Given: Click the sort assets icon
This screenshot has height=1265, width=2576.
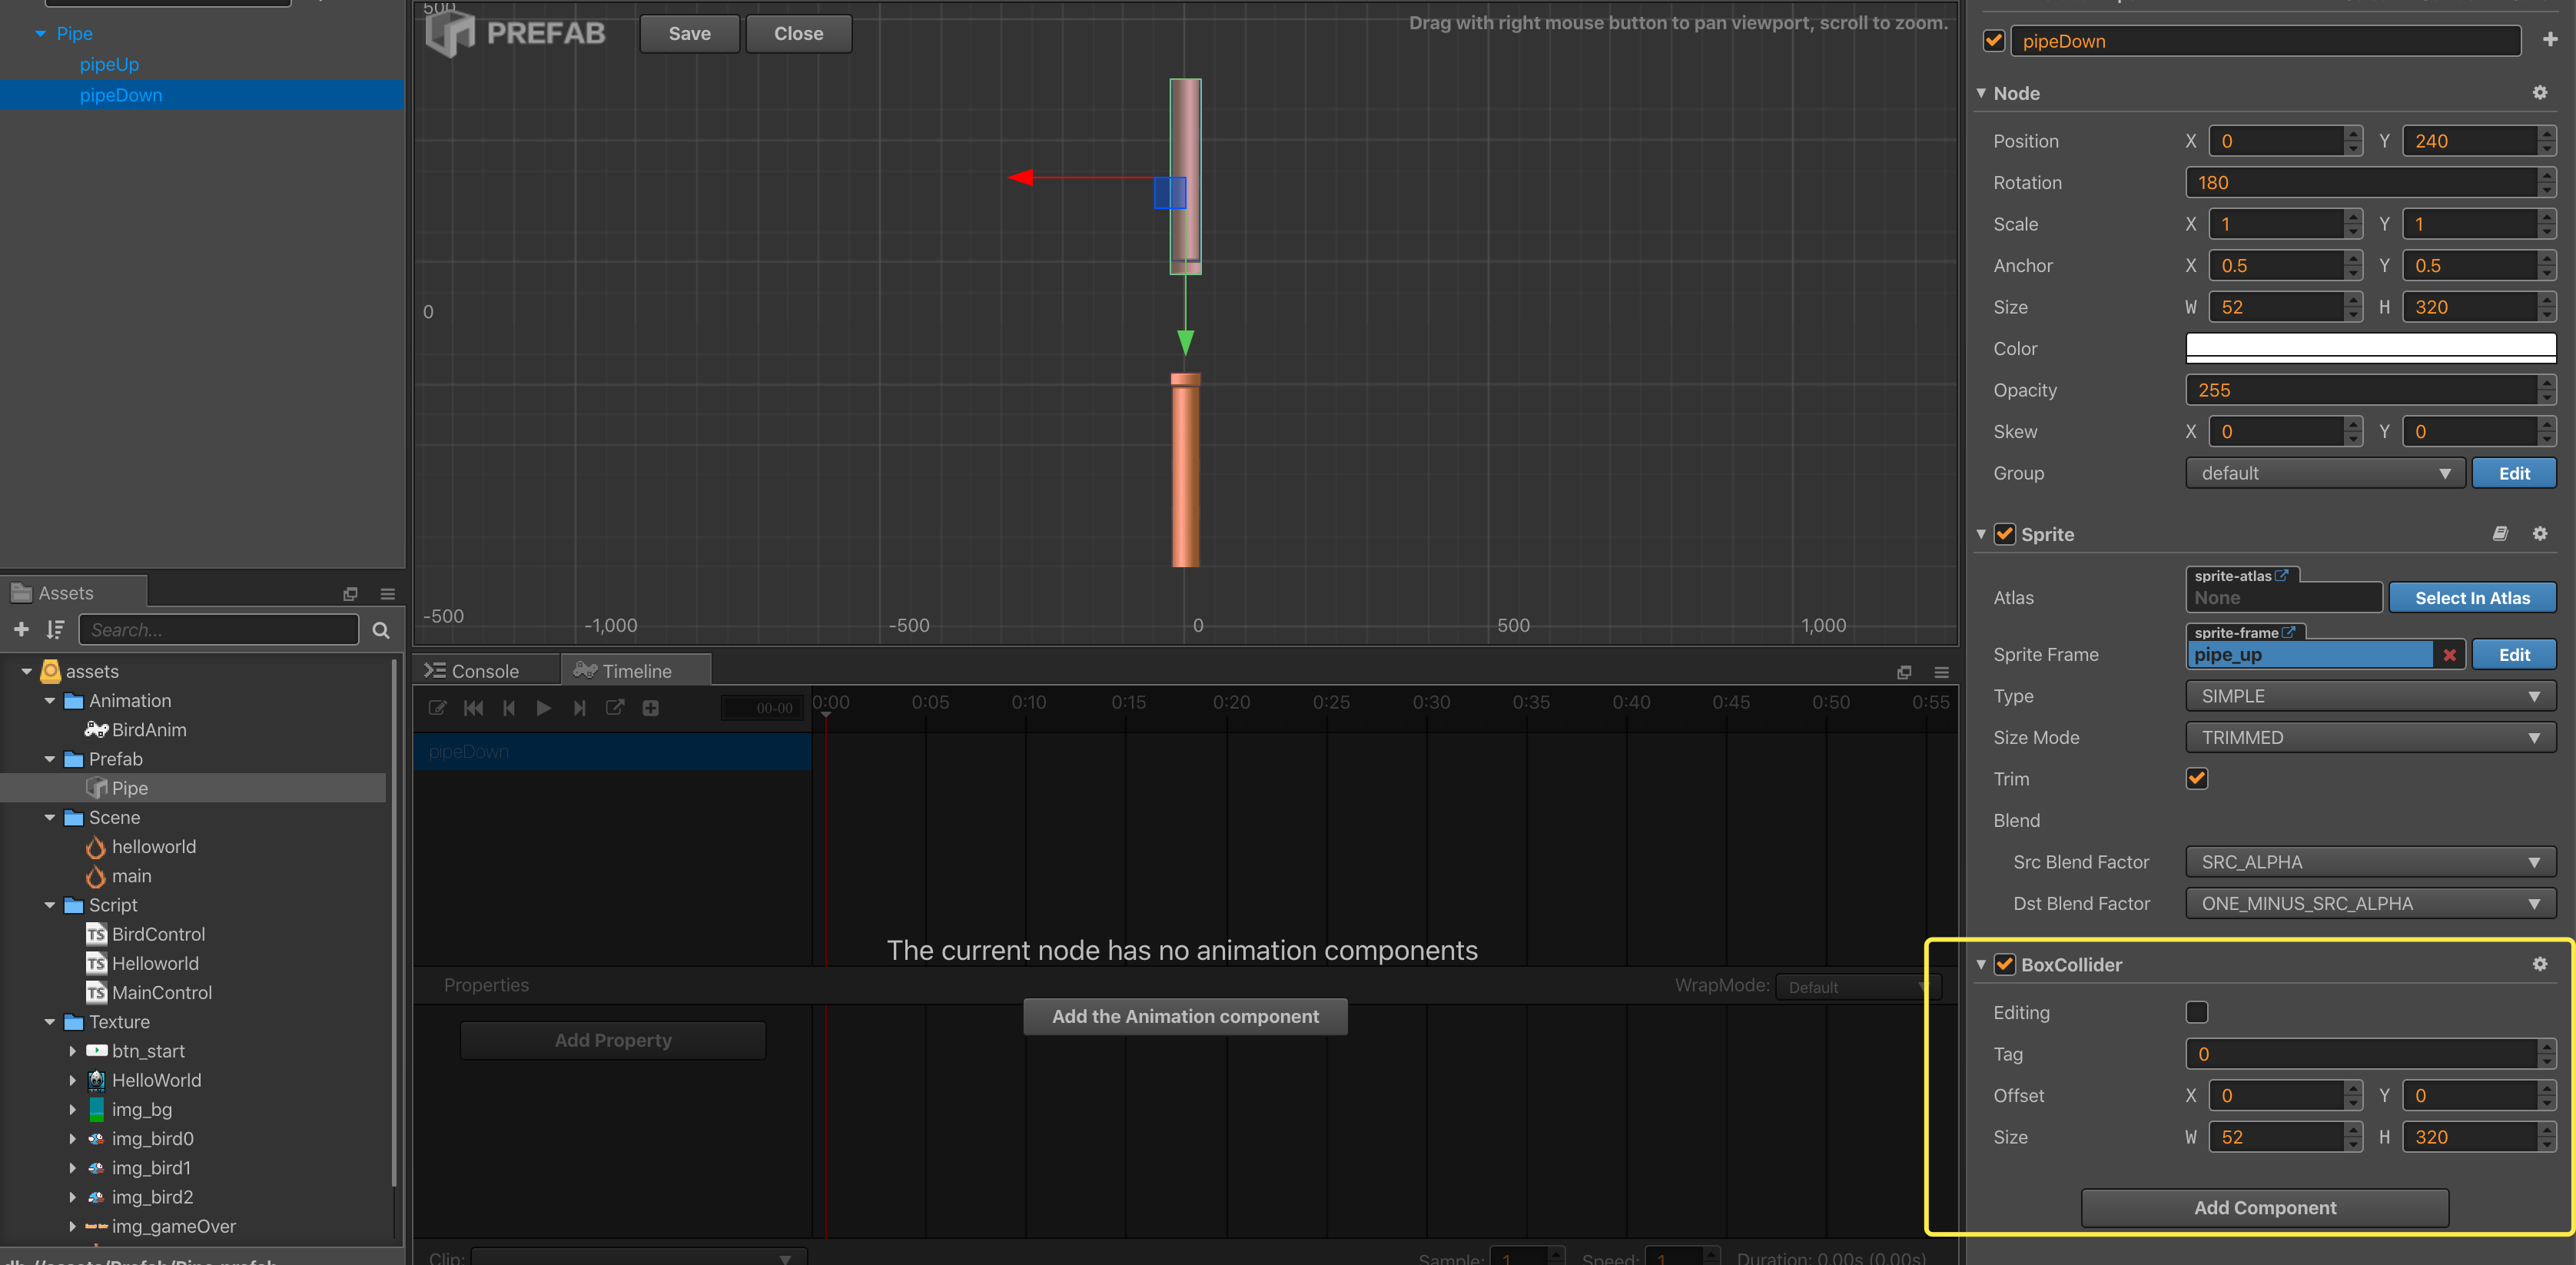Looking at the screenshot, I should point(55,629).
